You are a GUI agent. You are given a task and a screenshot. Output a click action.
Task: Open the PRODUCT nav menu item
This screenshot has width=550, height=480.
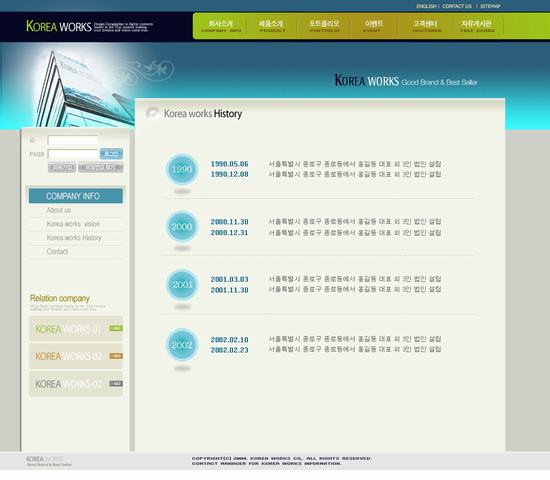click(271, 26)
